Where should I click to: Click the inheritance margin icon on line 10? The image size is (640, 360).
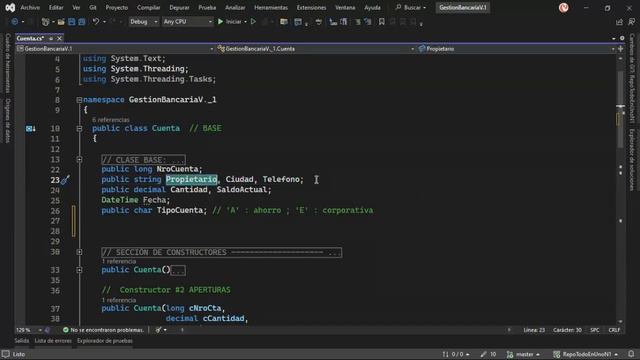(31, 129)
